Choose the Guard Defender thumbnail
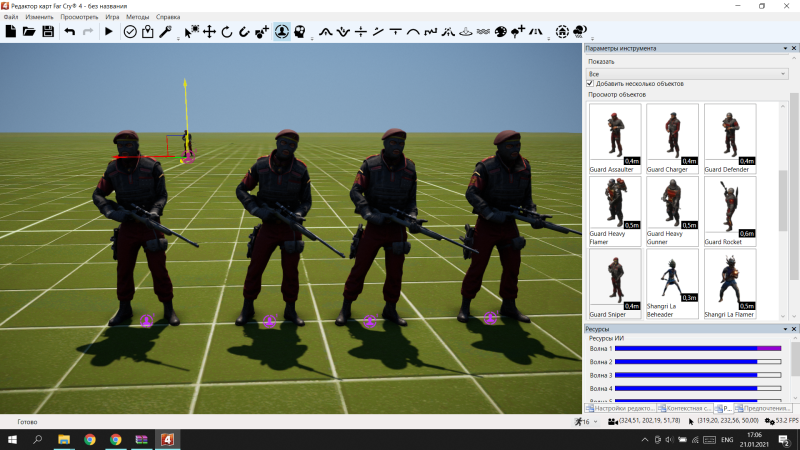This screenshot has width=800, height=450. (x=730, y=138)
